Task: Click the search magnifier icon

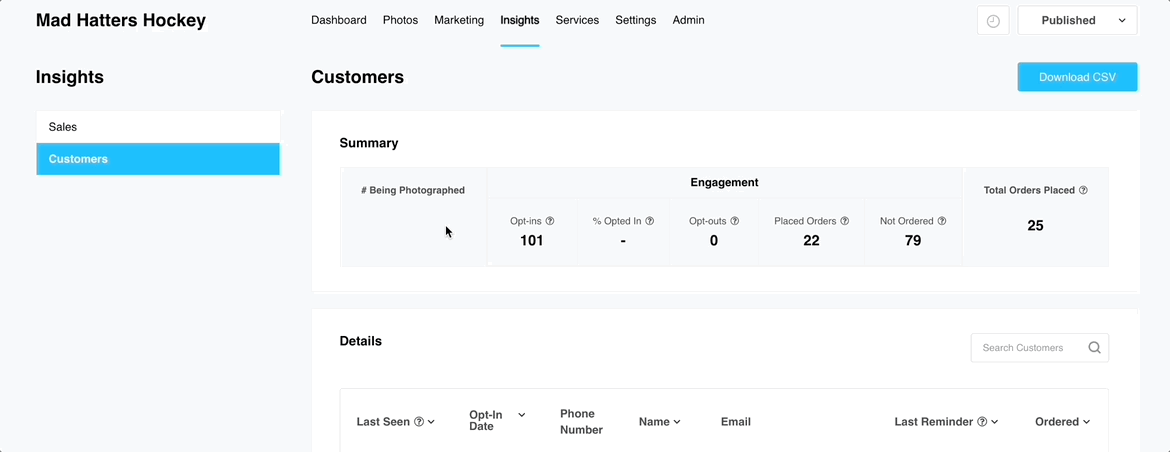Action: click(1094, 348)
